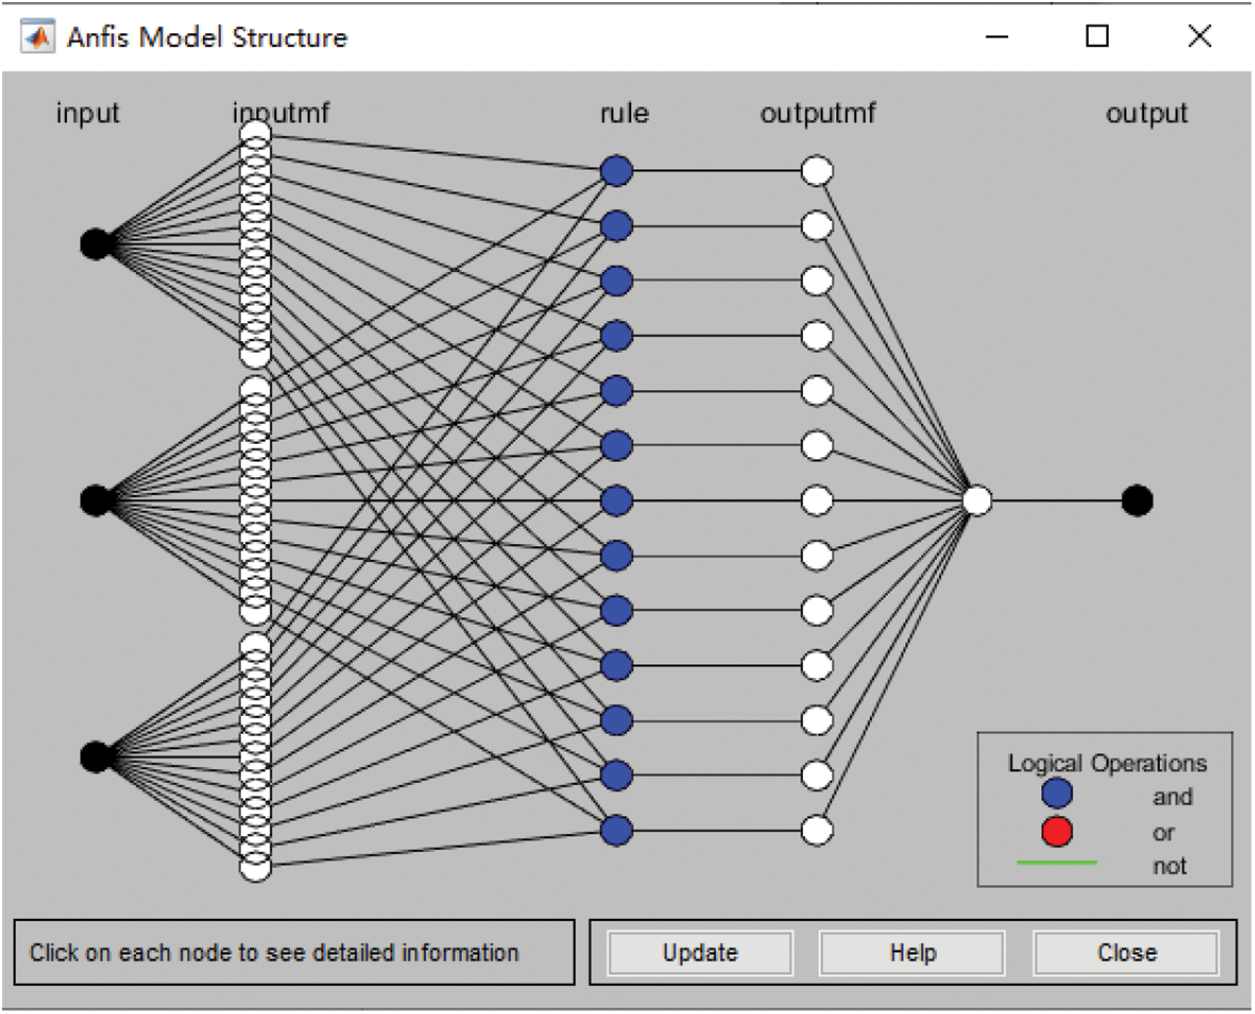Click the black output node
Screen dimensions: 1255x1014
click(x=1137, y=500)
